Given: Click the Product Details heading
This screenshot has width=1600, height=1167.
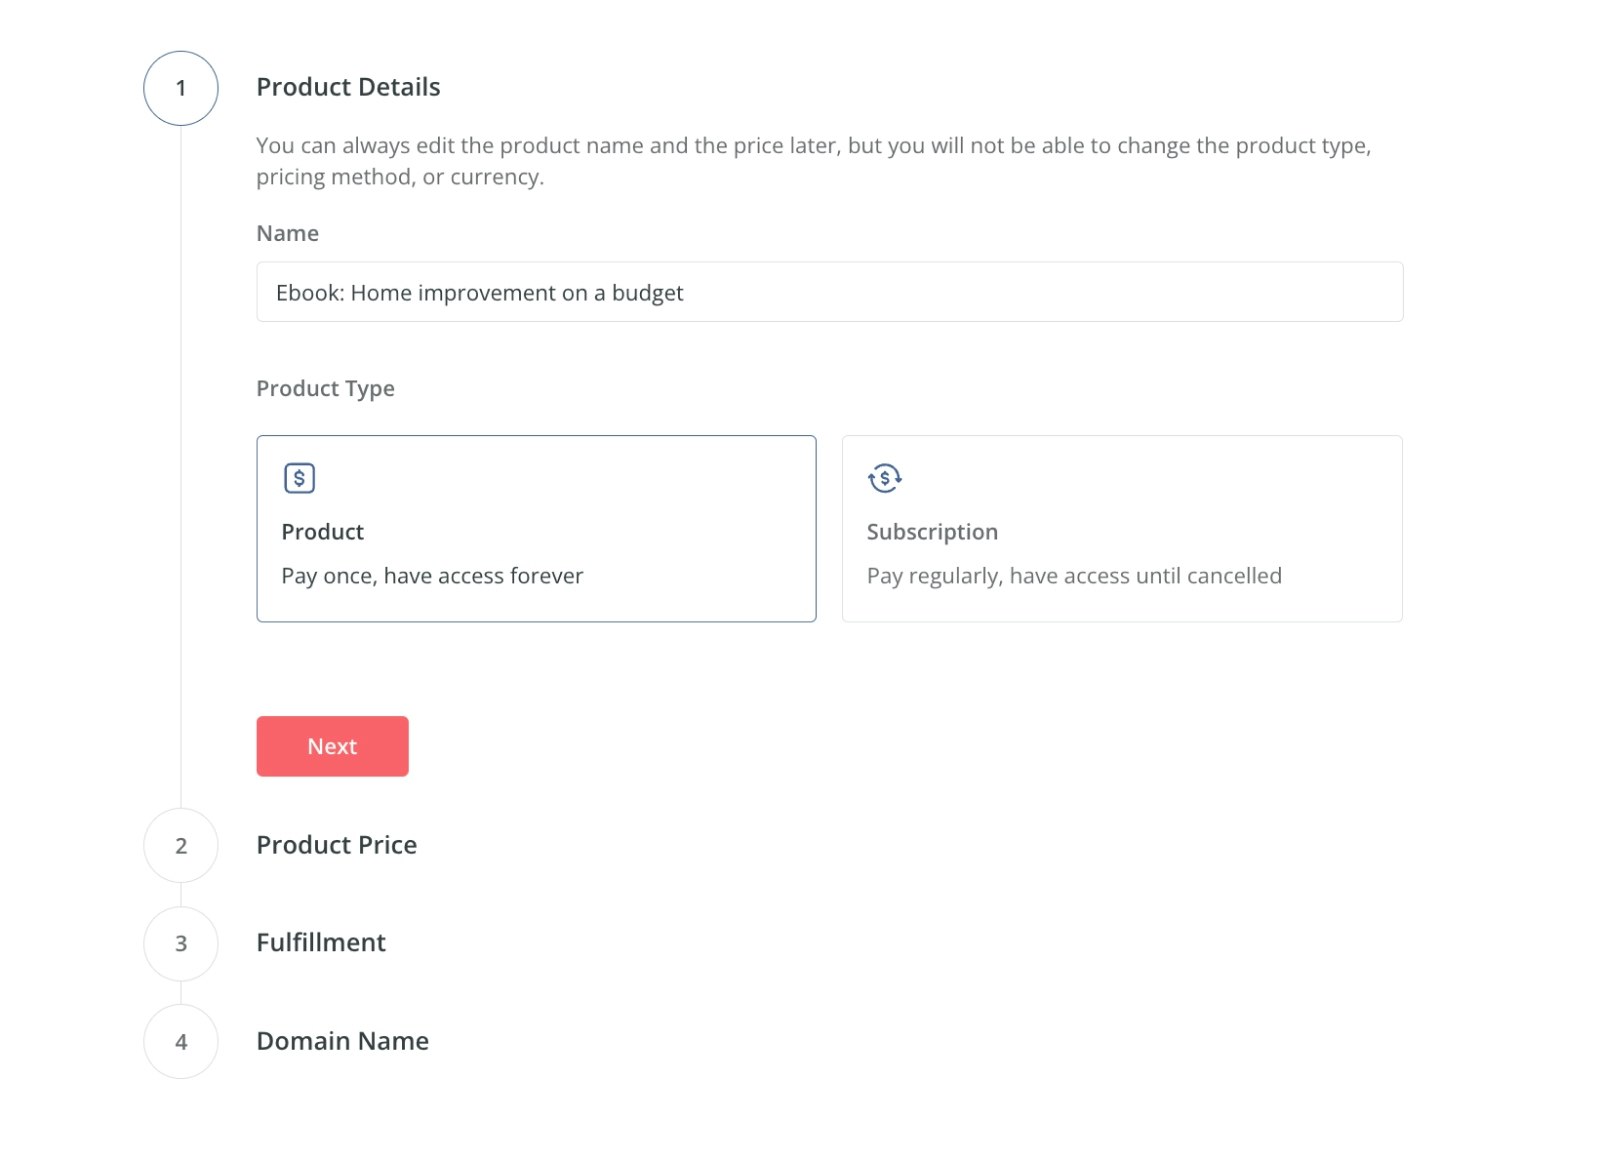Looking at the screenshot, I should click(x=348, y=87).
